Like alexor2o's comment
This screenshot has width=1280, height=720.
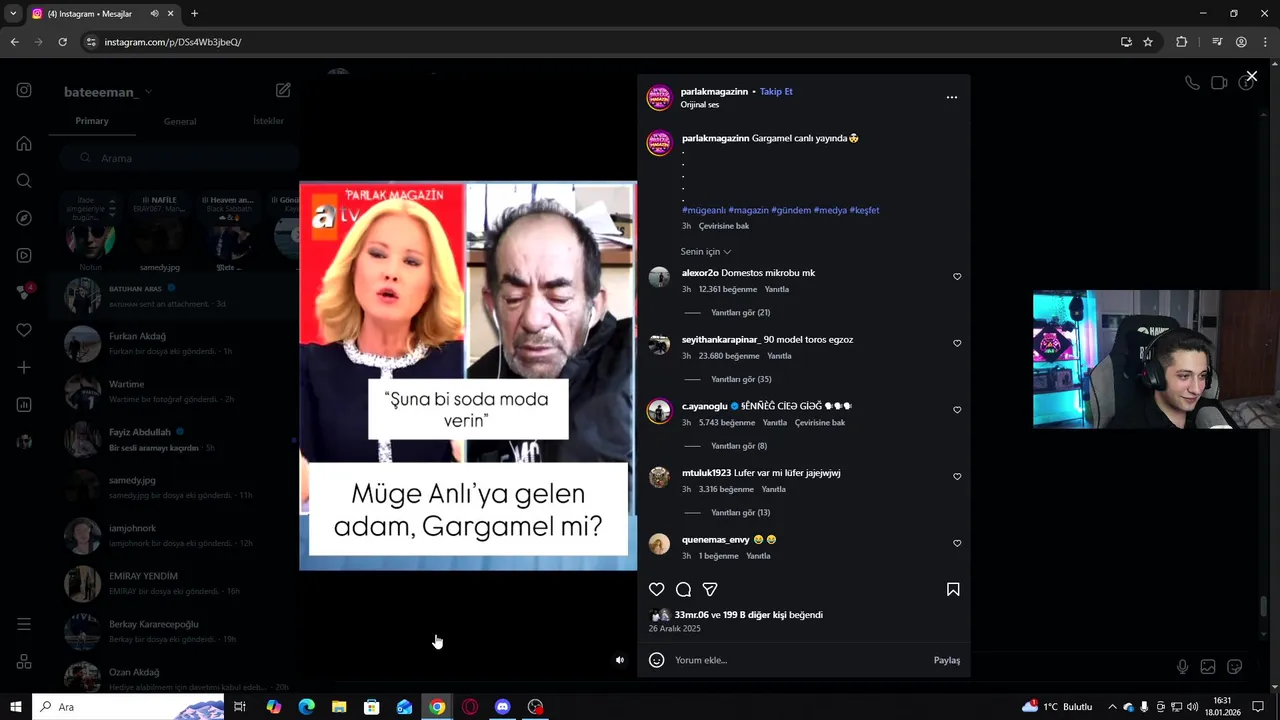click(957, 277)
